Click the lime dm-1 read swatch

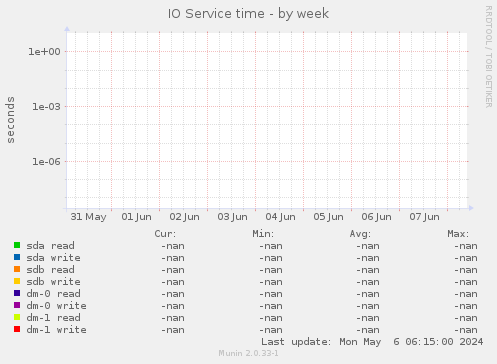[x=17, y=317]
